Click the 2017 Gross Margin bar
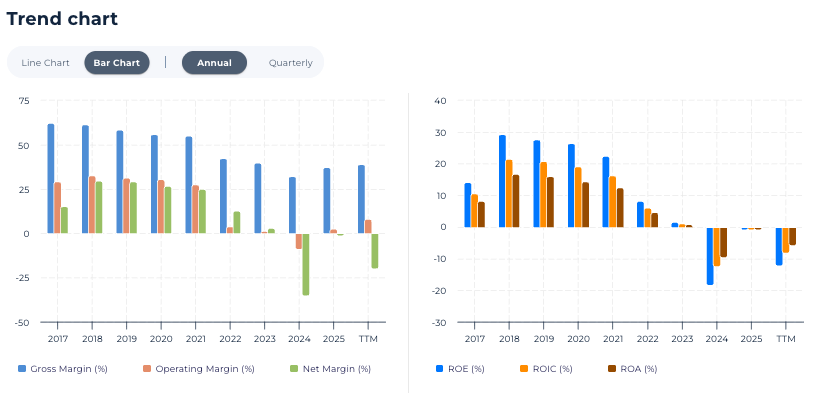822x399 pixels. click(x=51, y=179)
